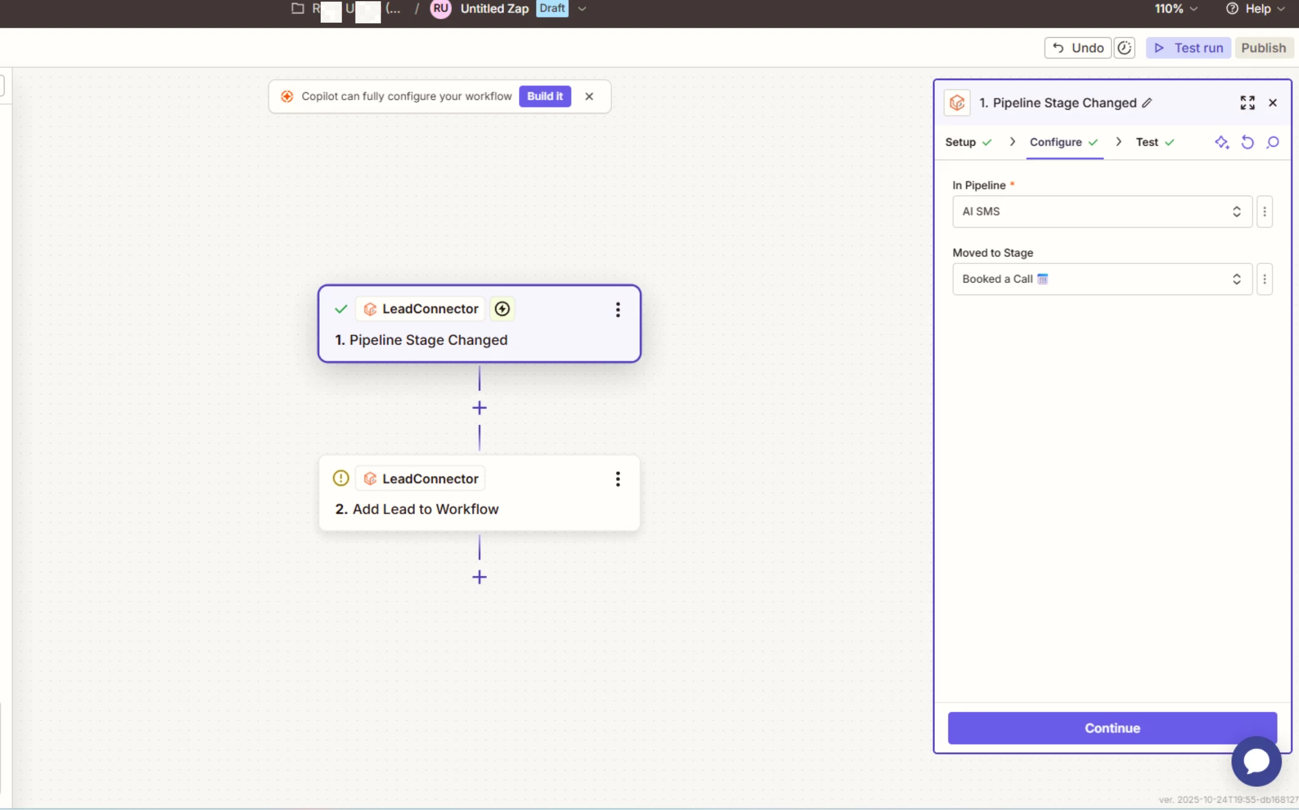This screenshot has height=810, width=1299.
Task: Open the chat support bubble
Action: (x=1256, y=761)
